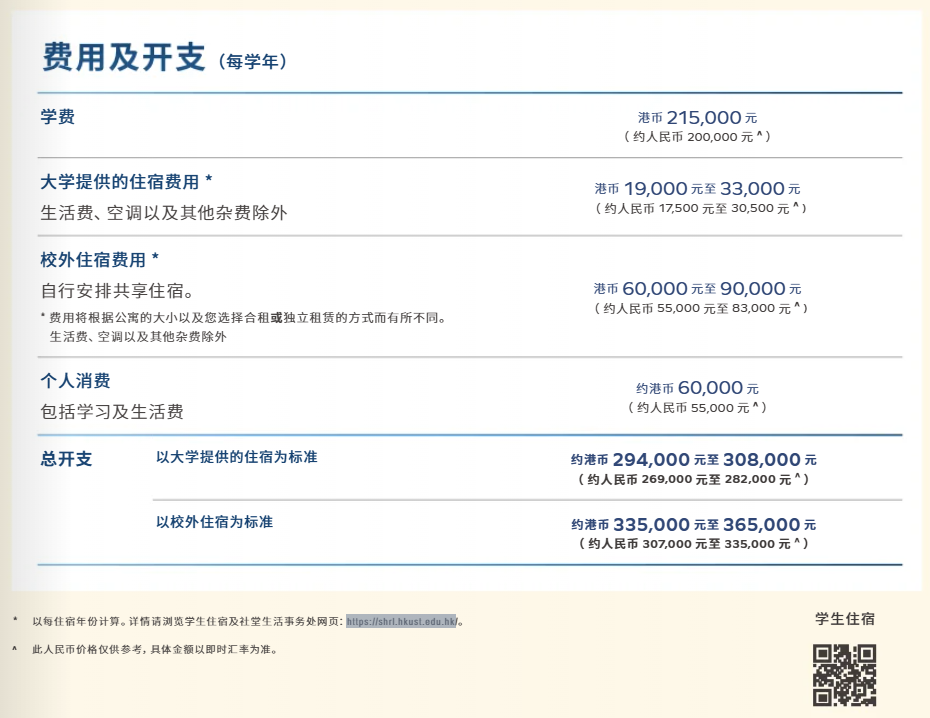
Task: Click 约人民币 17,500 元至 30,500 元
Action: 700,208
